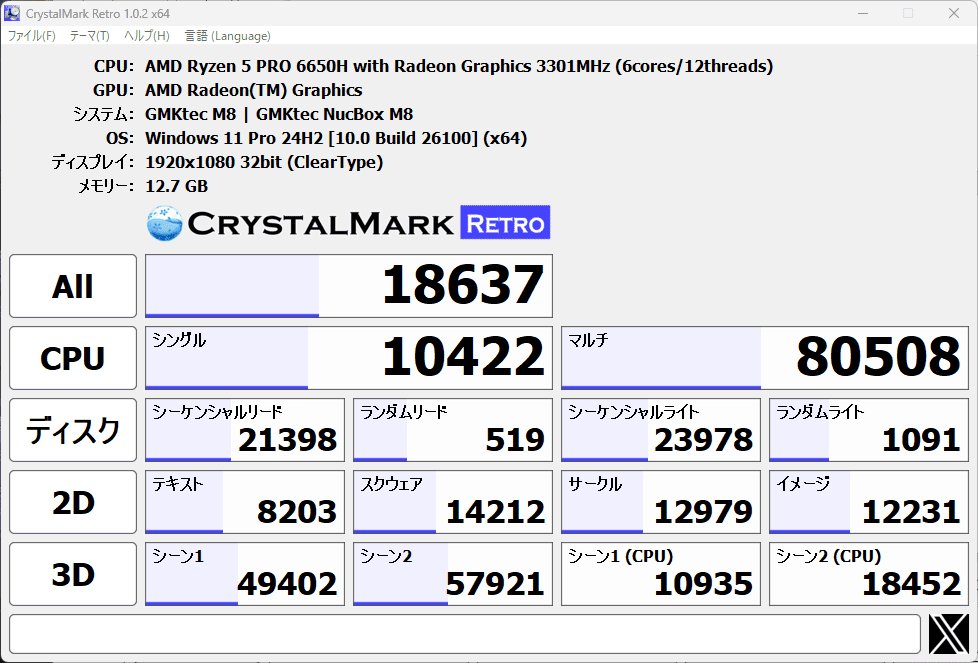Image resolution: width=978 pixels, height=663 pixels.
Task: Launch the 3D benchmark button
Action: [73, 574]
